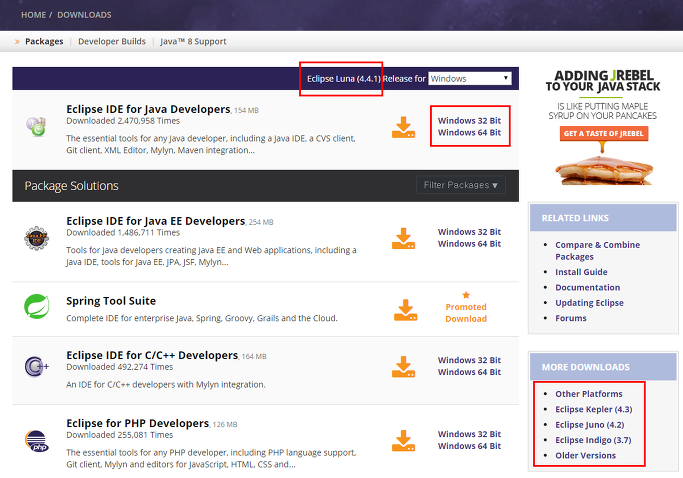Click the PHP package logo icon
This screenshot has height=478, width=683.
(x=37, y=441)
